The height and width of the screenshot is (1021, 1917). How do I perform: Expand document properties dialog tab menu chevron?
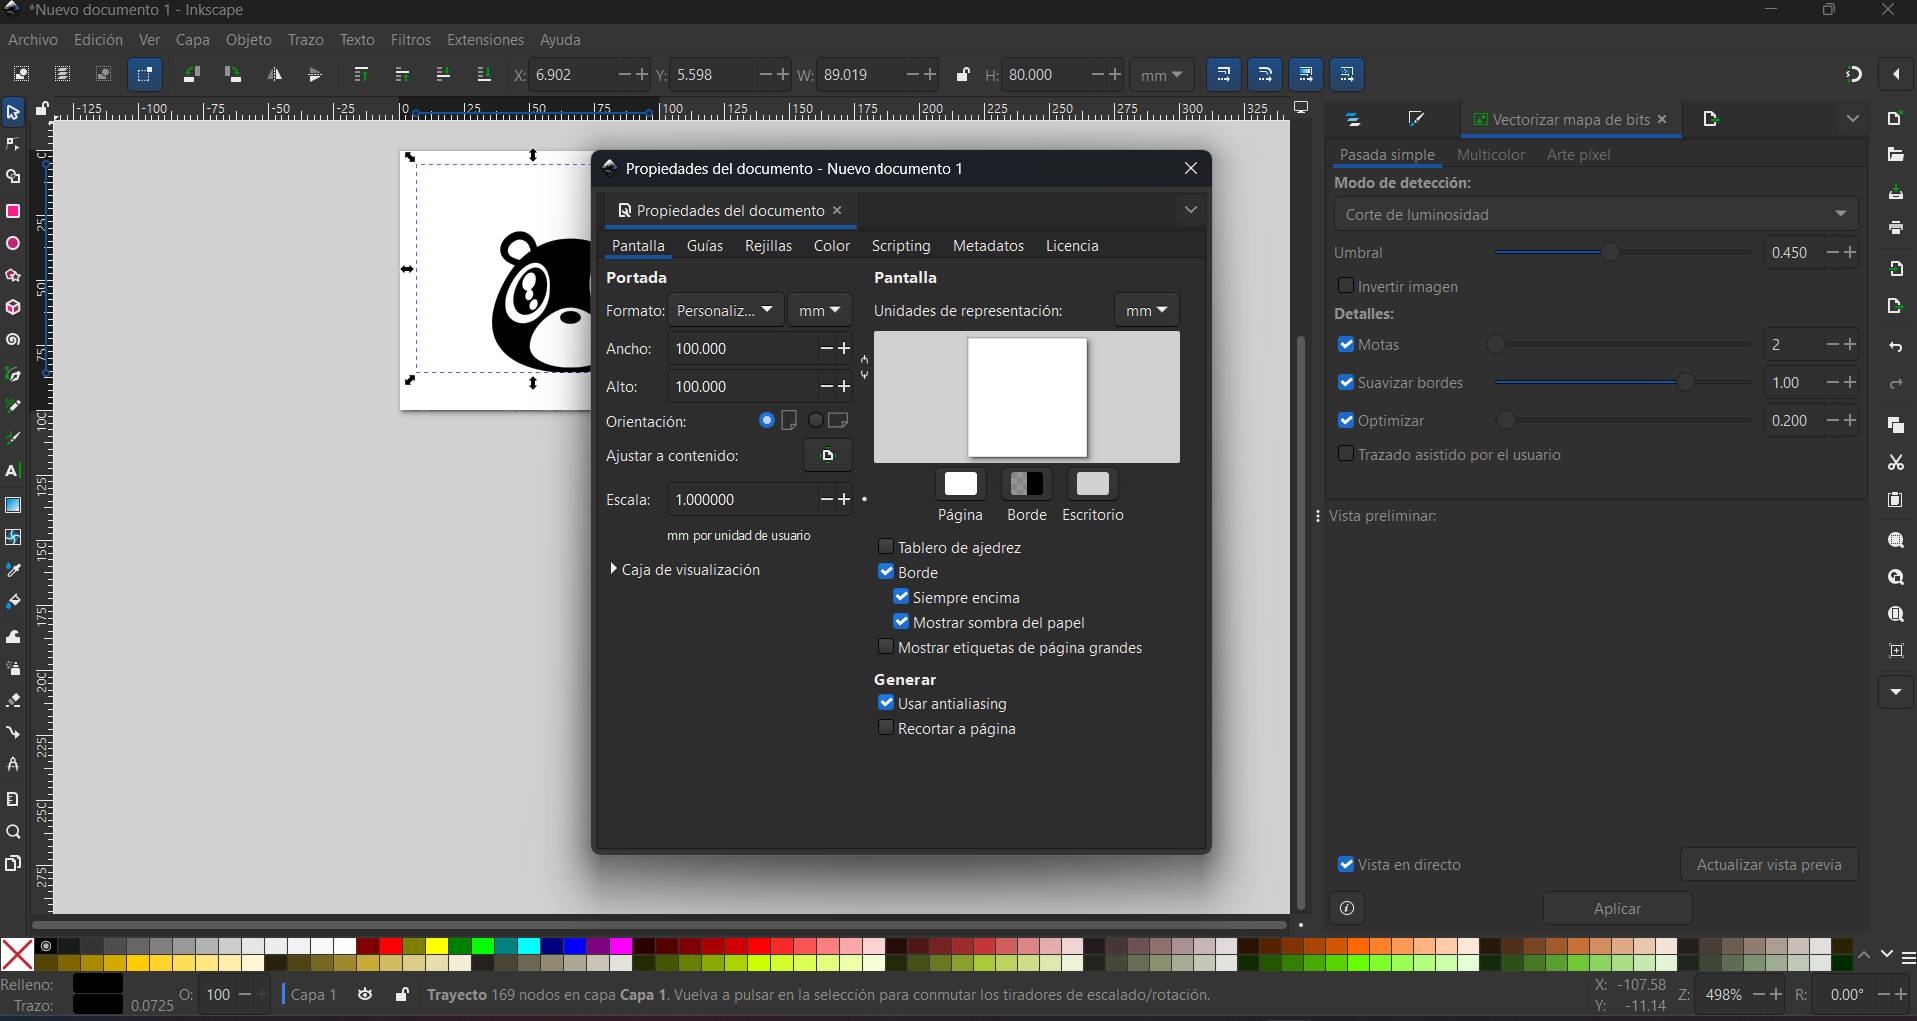pyautogui.click(x=1190, y=210)
